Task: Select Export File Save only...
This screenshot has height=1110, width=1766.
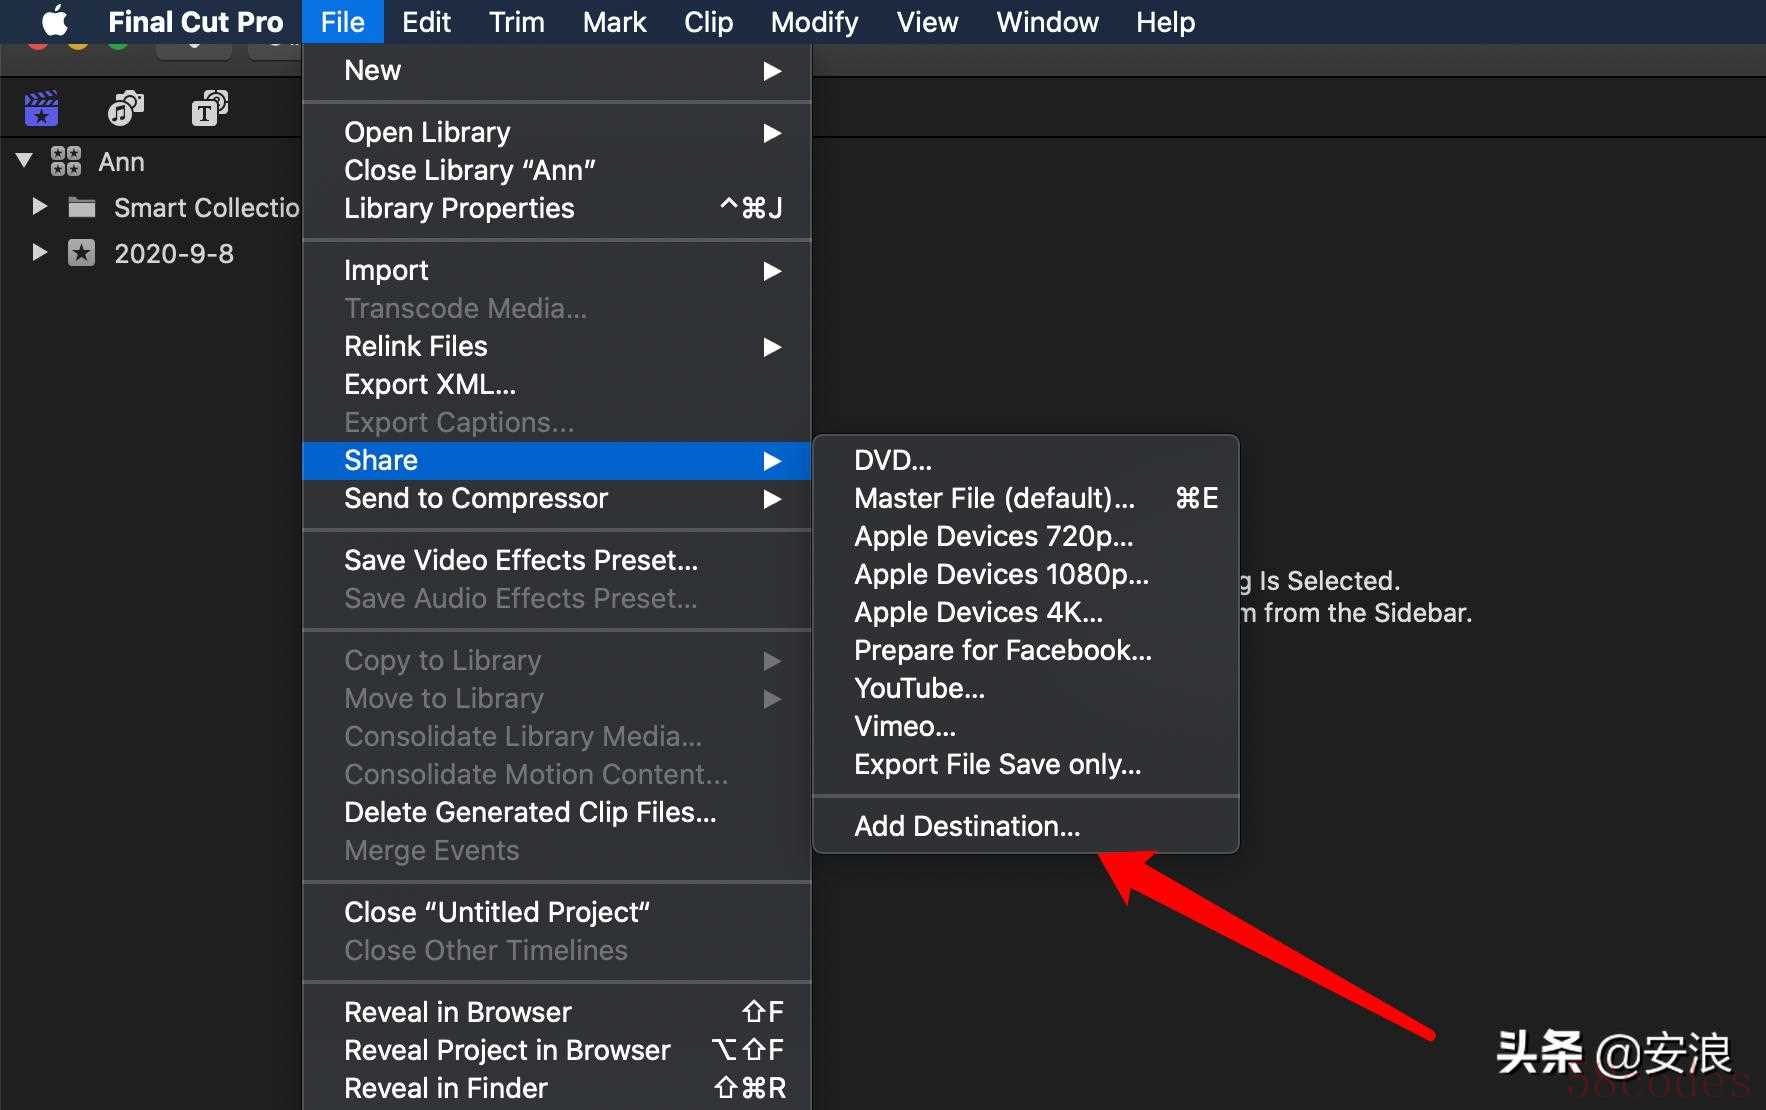Action: coord(1026,765)
